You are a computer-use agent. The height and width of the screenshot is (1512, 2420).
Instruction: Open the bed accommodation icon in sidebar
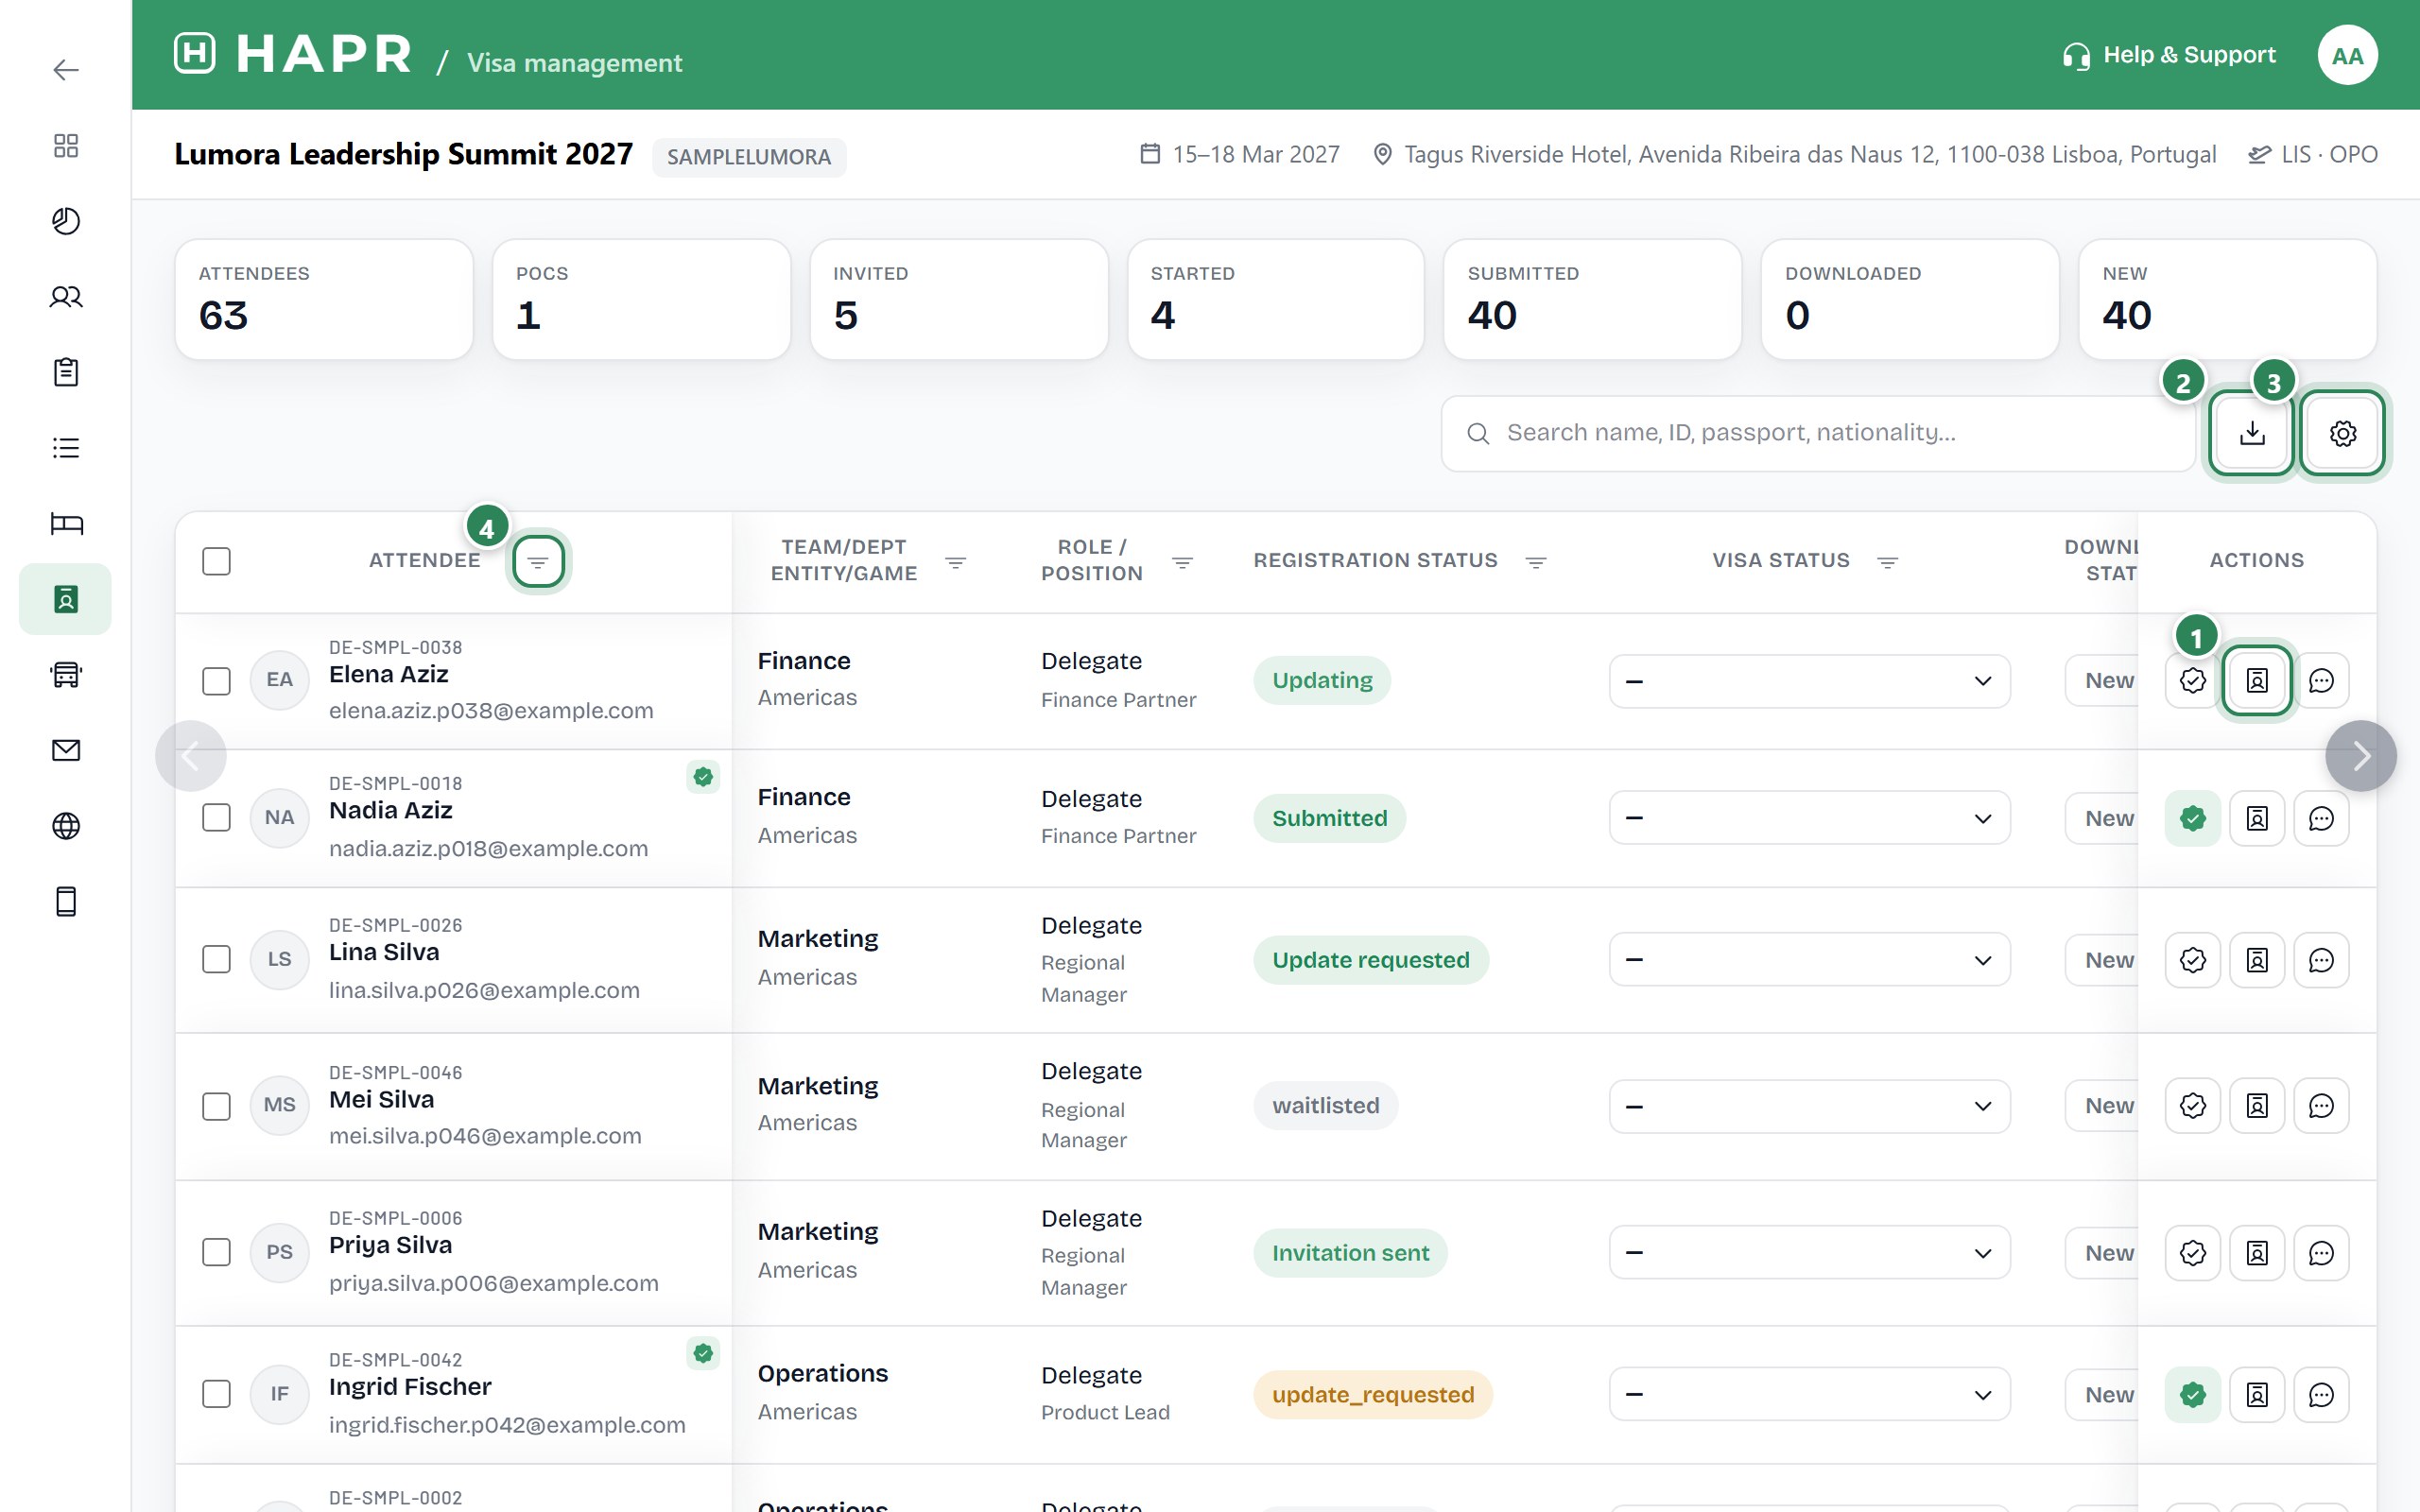pyautogui.click(x=66, y=524)
